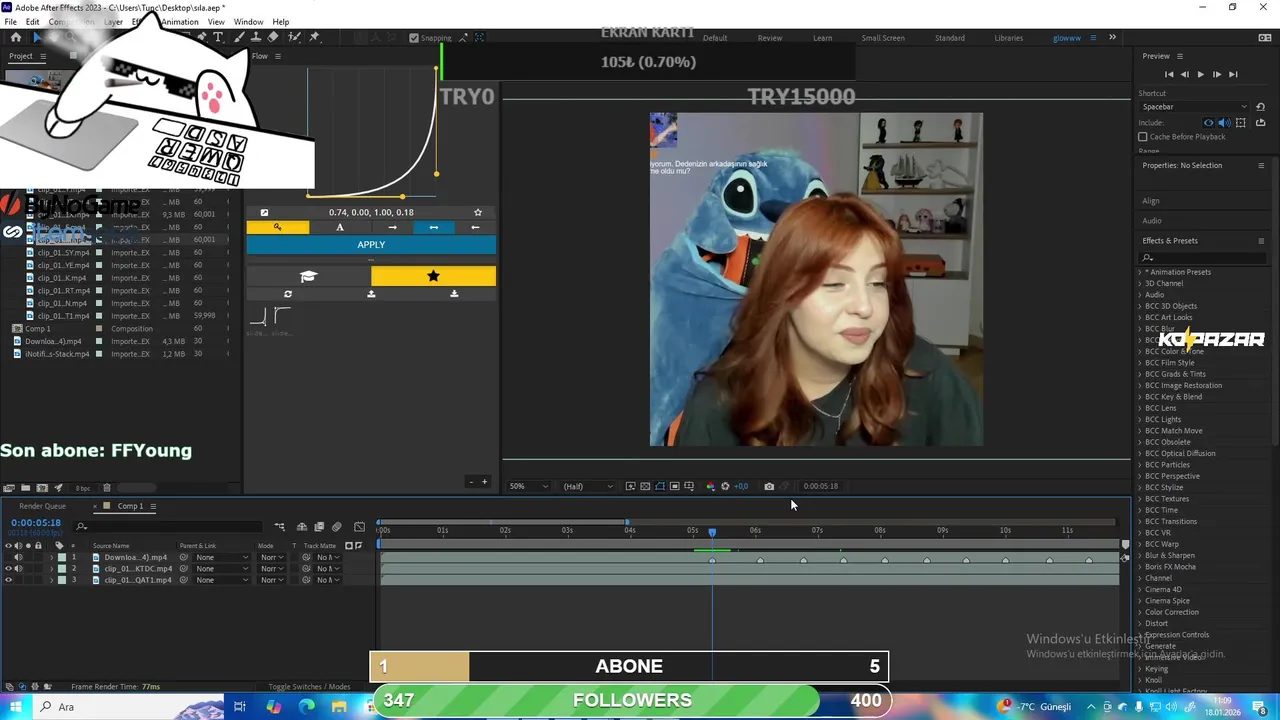
Task: Open the View menu
Action: click(x=216, y=22)
